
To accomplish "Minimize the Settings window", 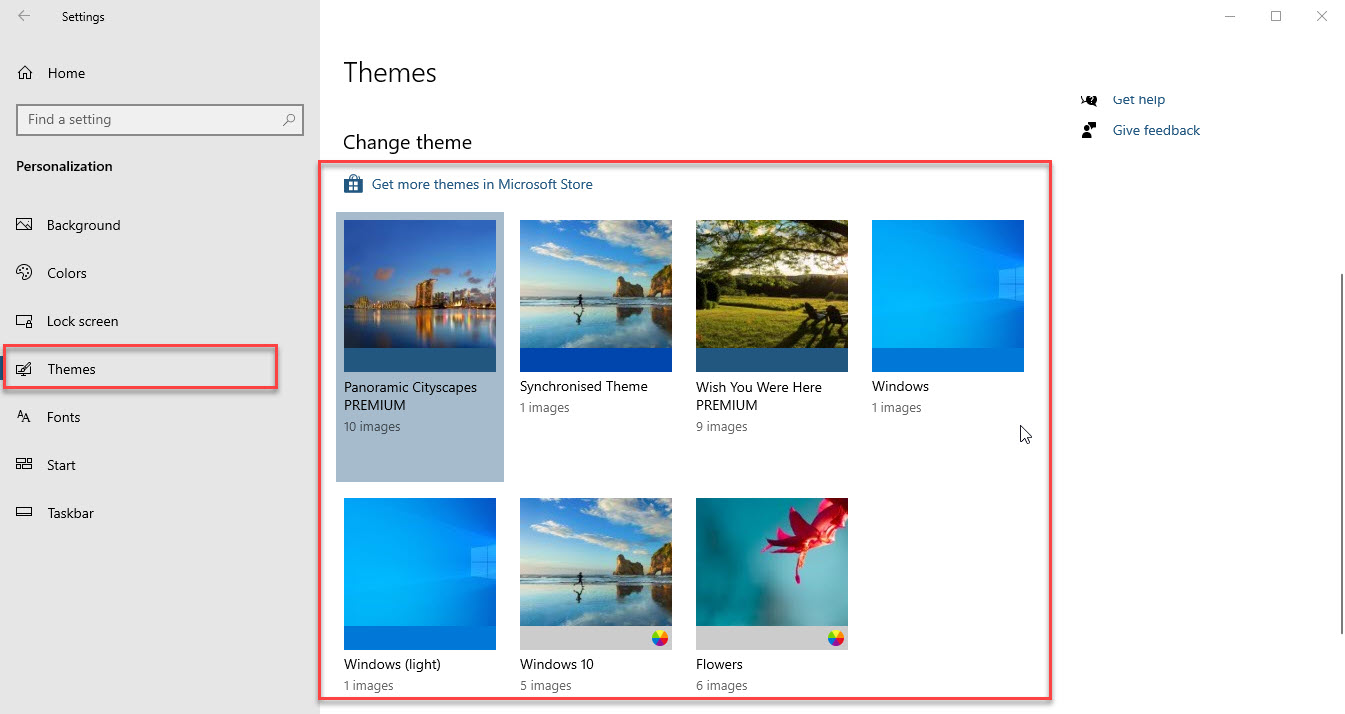I will click(1230, 16).
